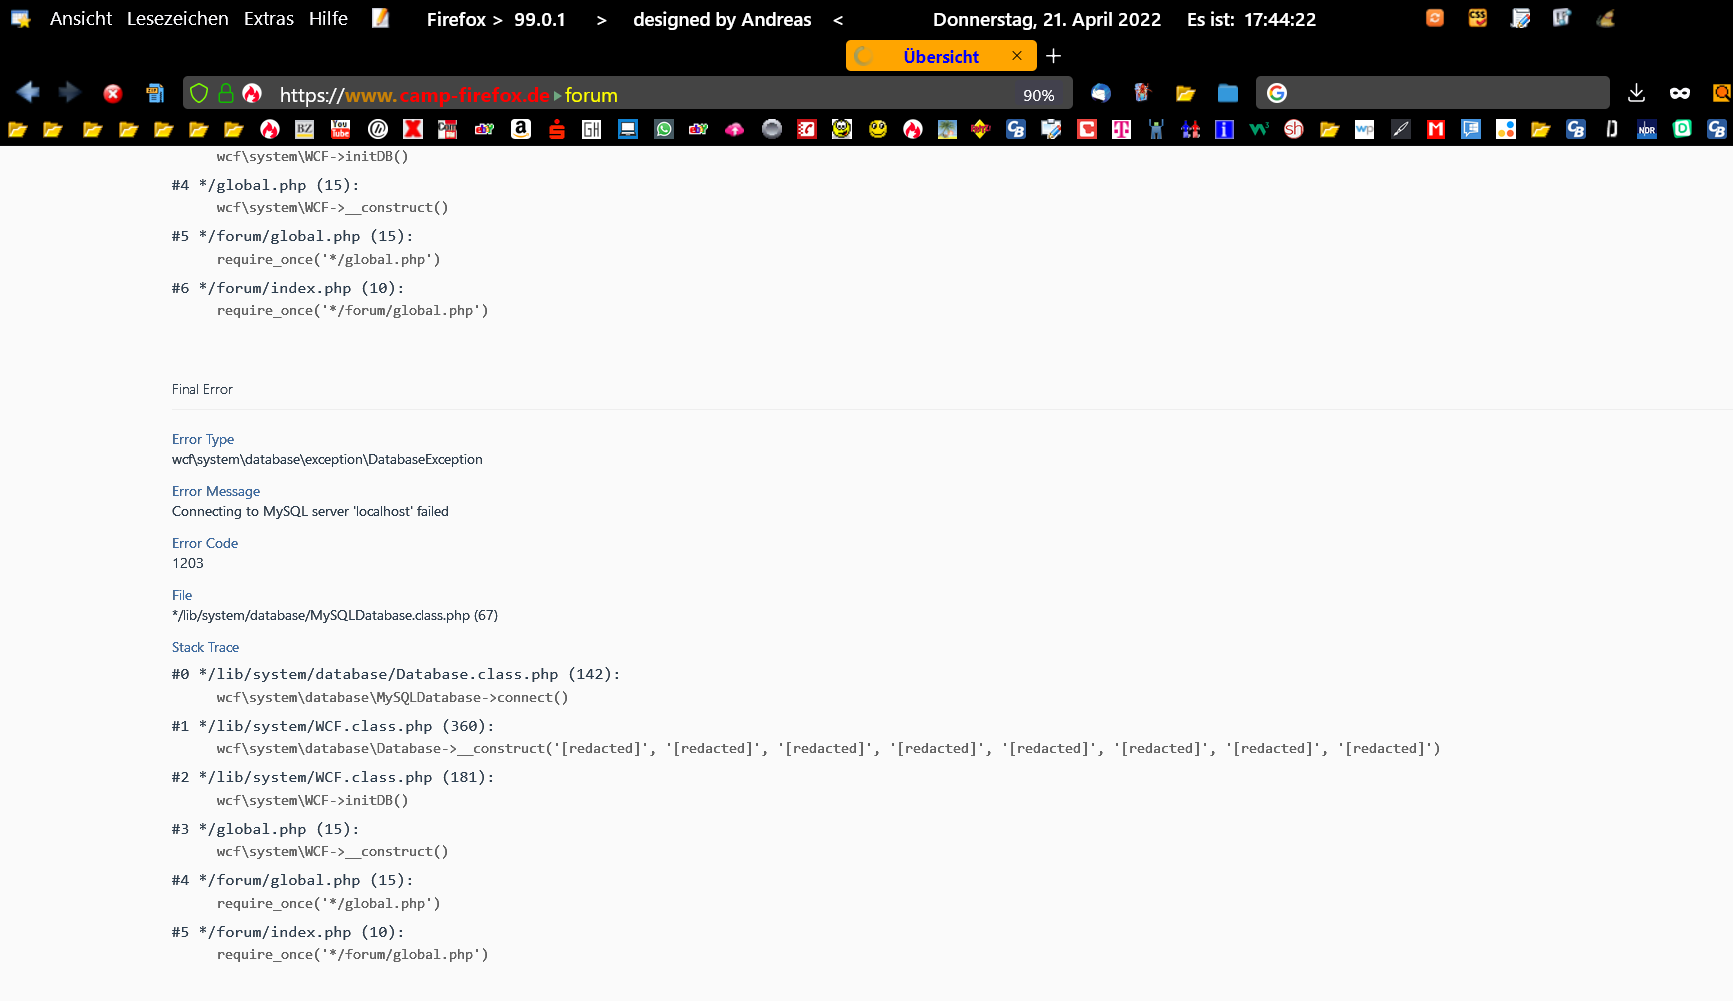Open the private browsing mask icon

1680,93
